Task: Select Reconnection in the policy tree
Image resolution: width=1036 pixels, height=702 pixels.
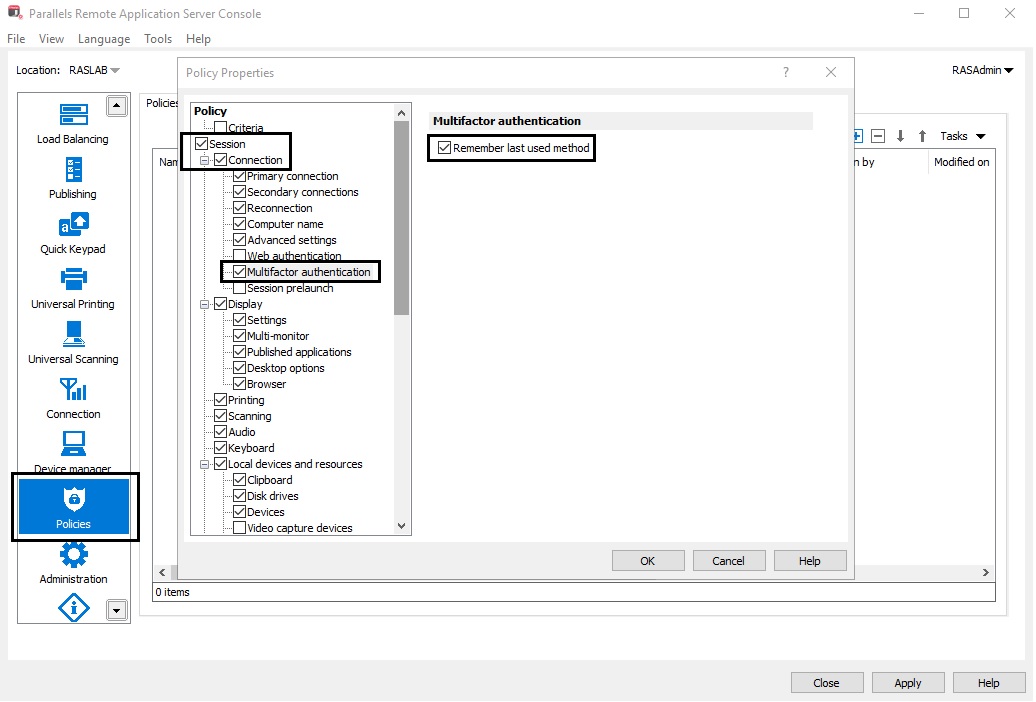Action: click(x=279, y=208)
